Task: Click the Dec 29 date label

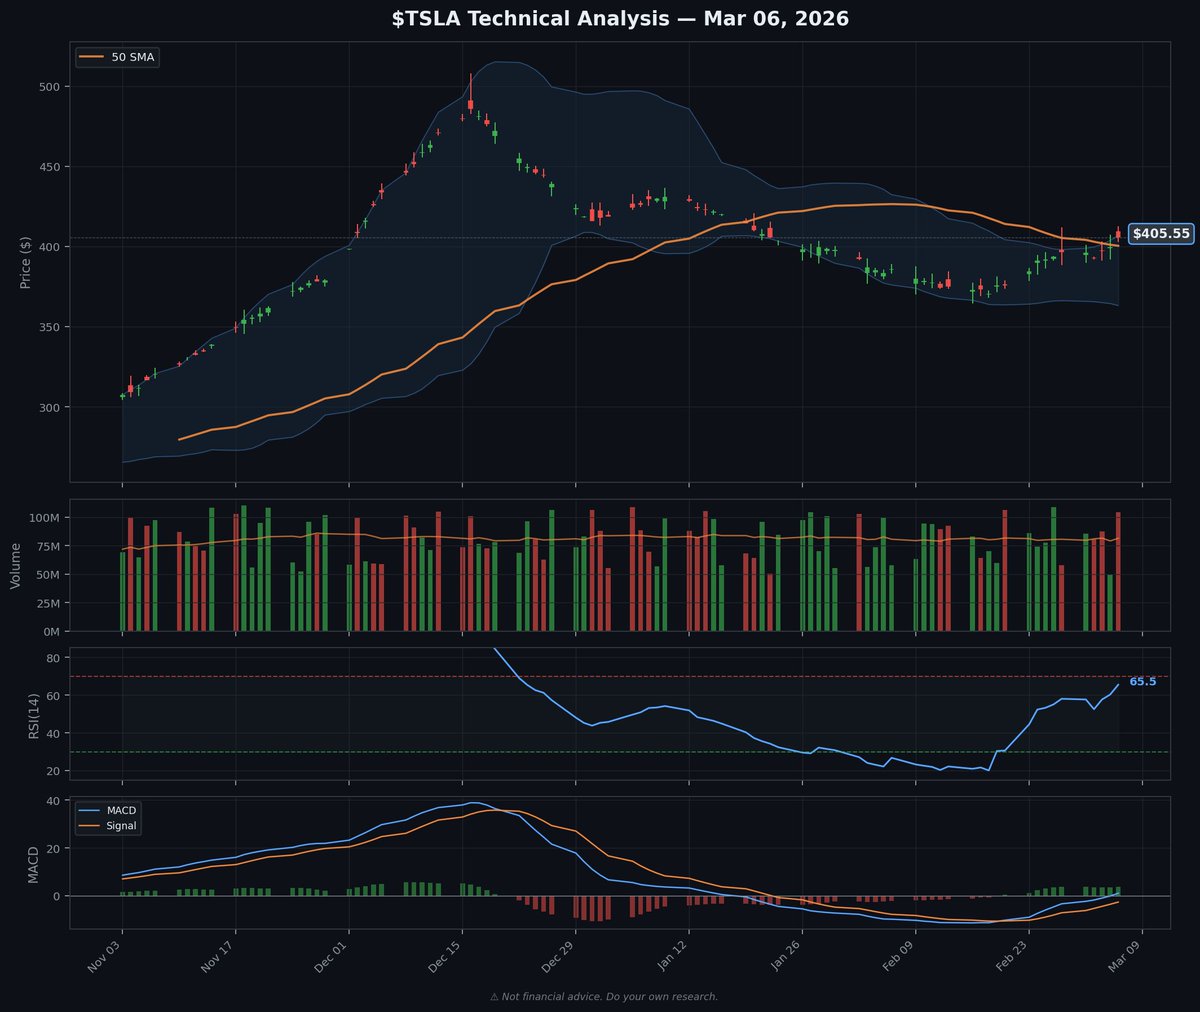Action: click(557, 959)
